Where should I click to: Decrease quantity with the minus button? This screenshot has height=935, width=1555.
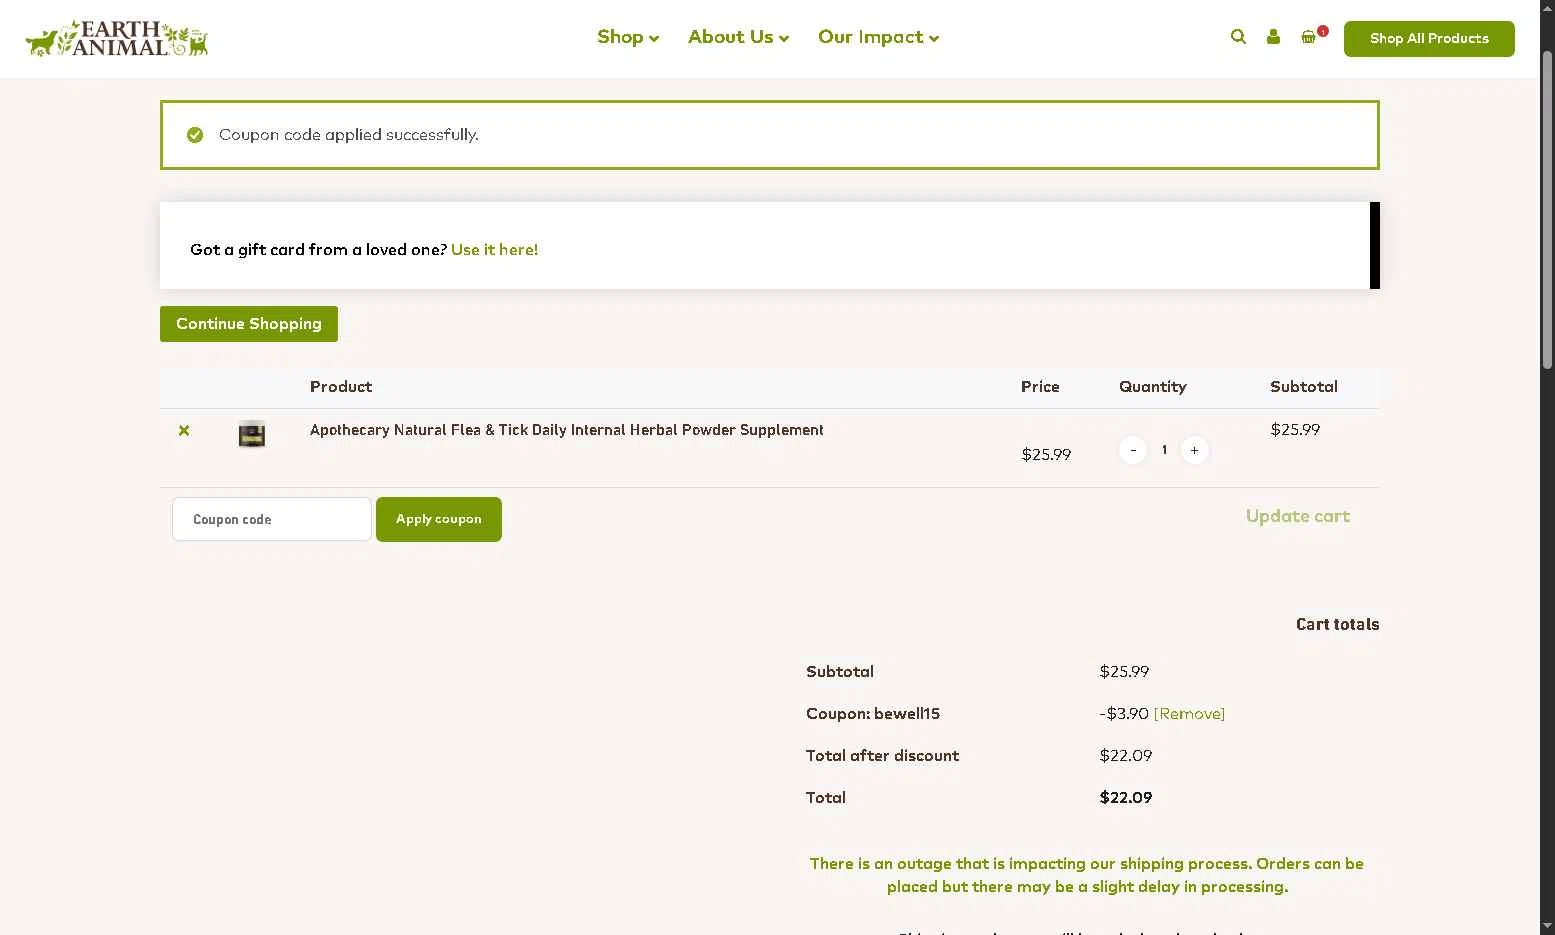click(x=1133, y=450)
